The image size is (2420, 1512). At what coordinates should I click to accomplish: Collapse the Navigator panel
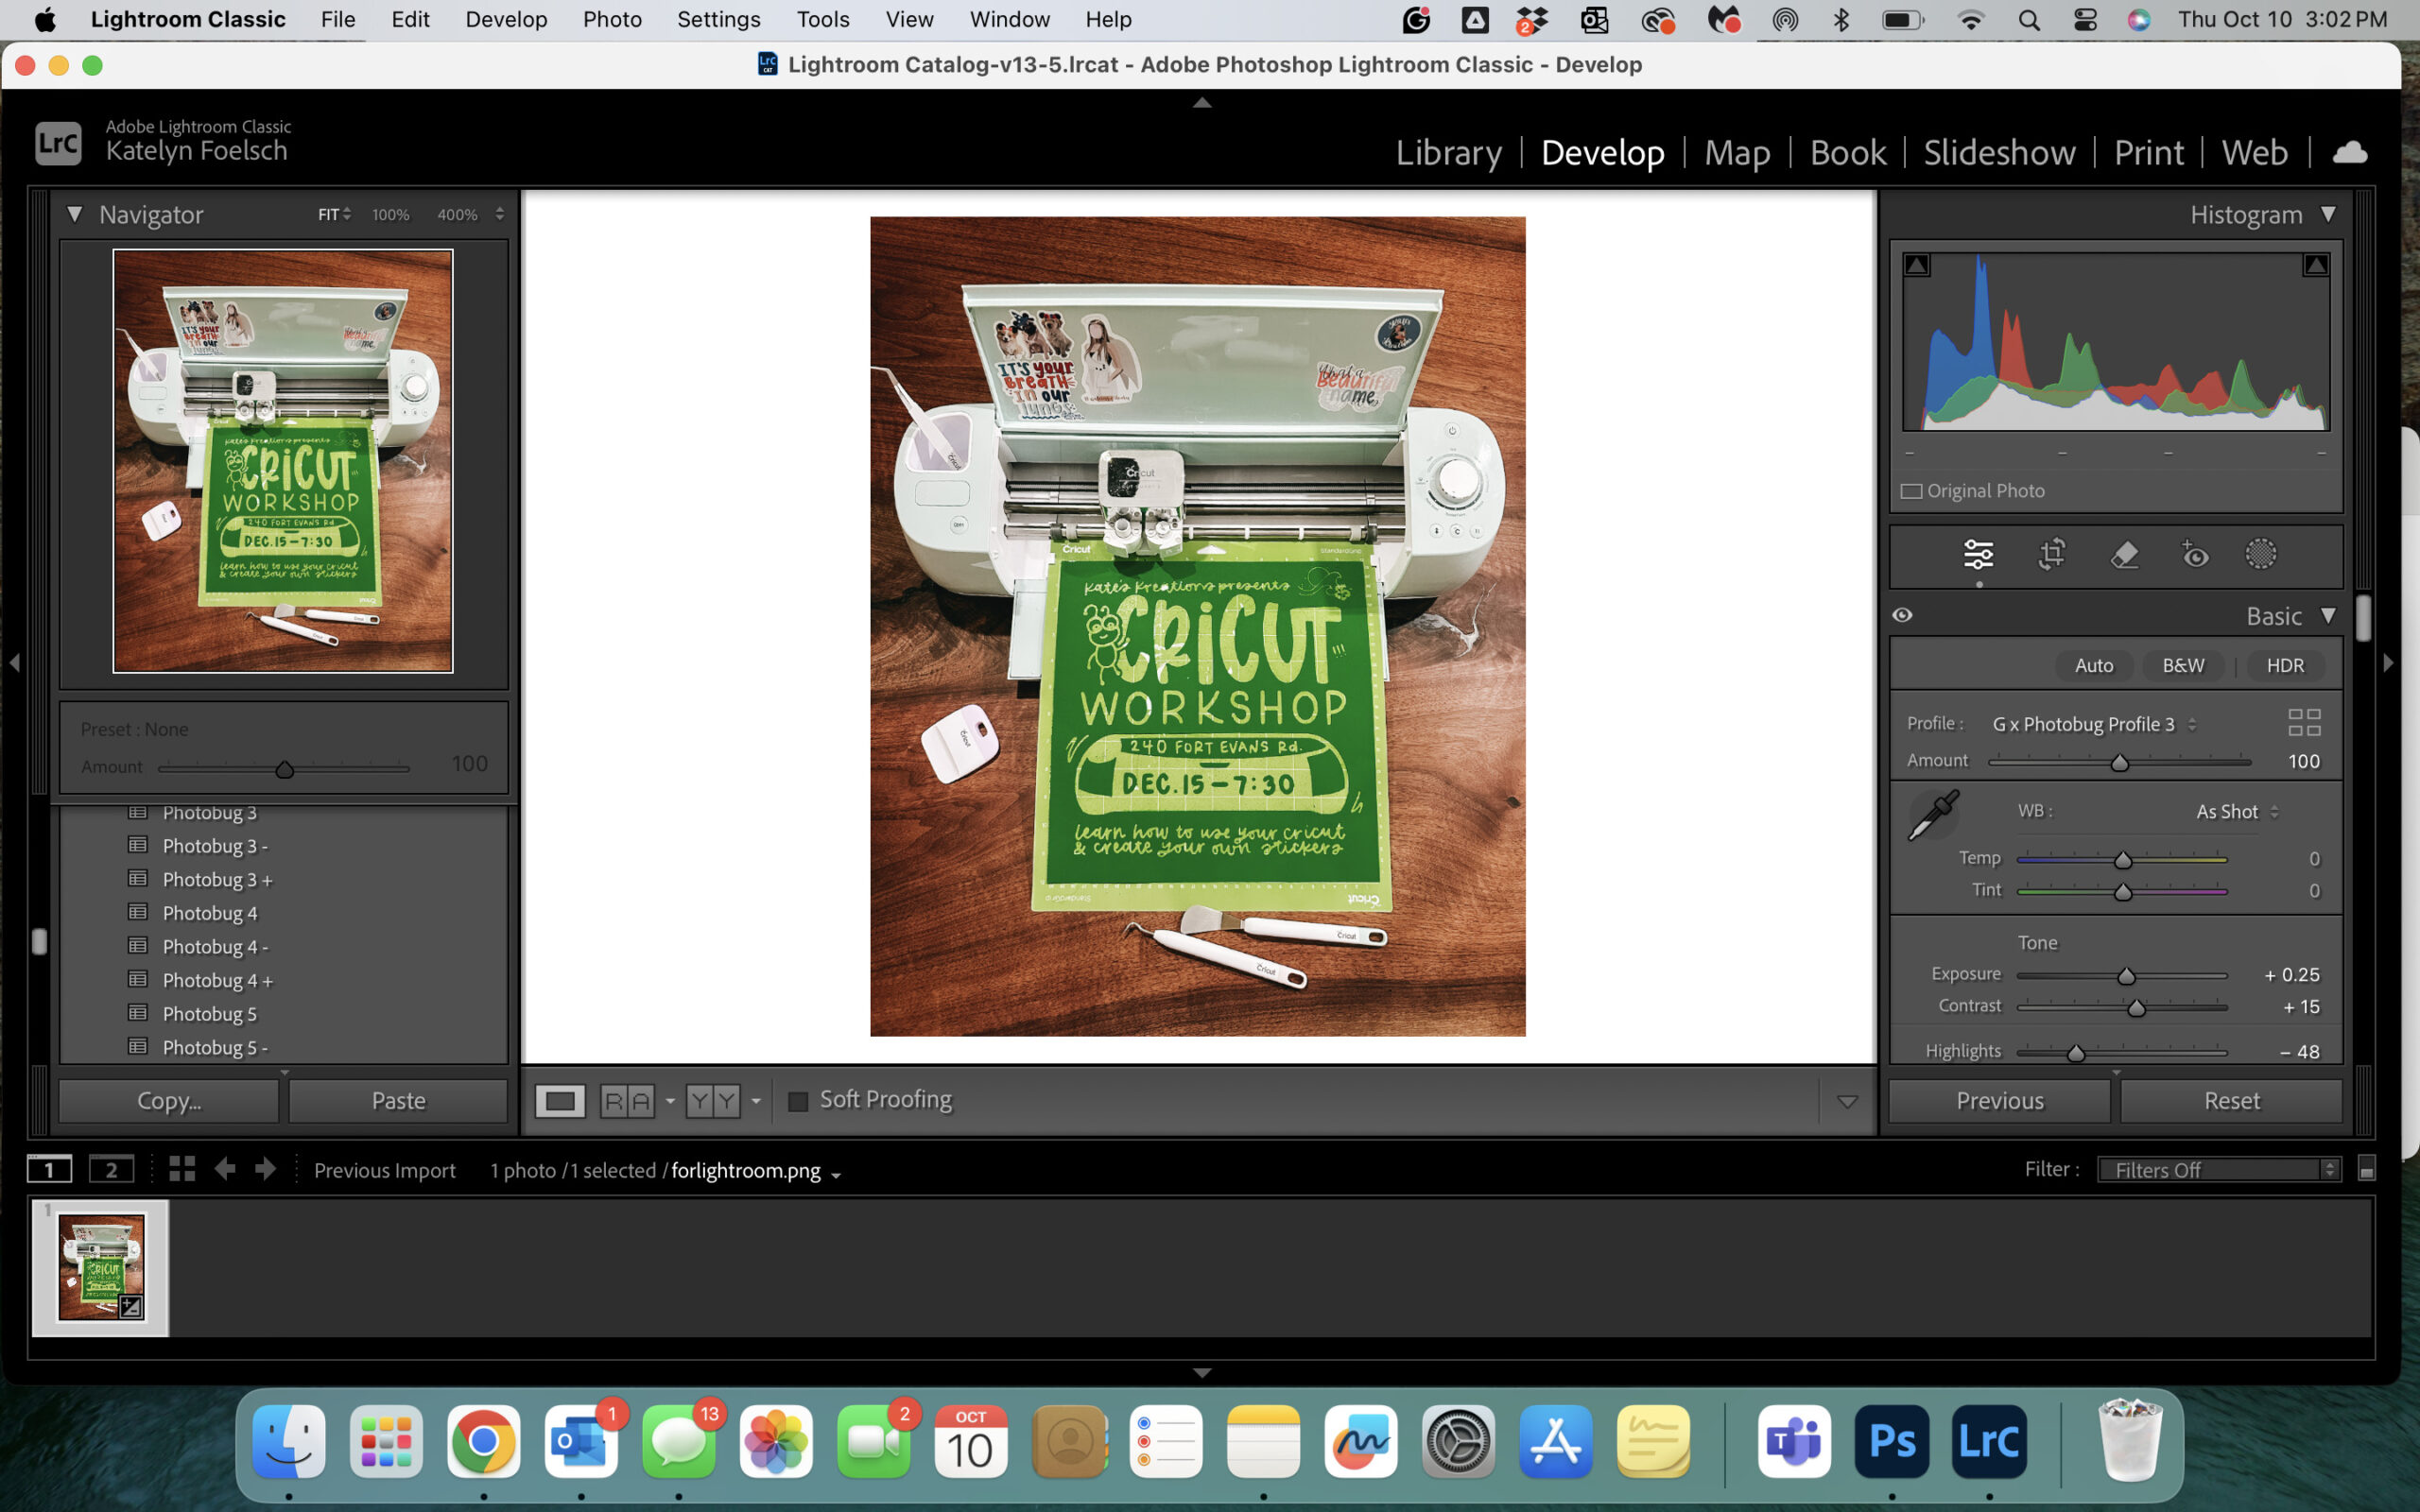[x=74, y=214]
